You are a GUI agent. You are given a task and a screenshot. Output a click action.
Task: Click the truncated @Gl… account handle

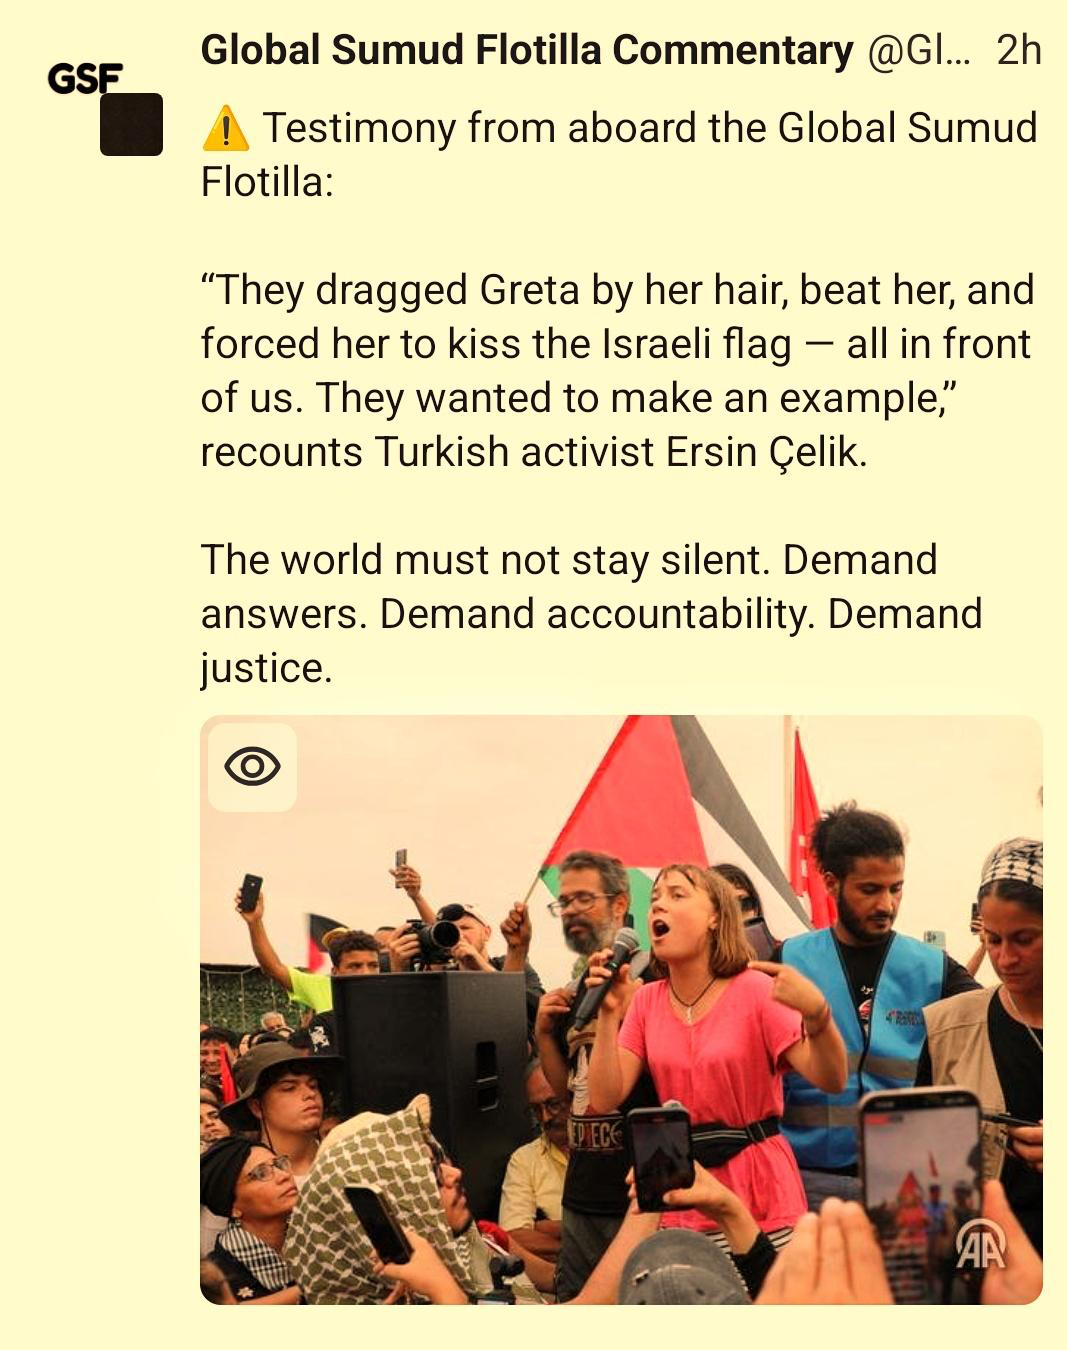[x=919, y=50]
